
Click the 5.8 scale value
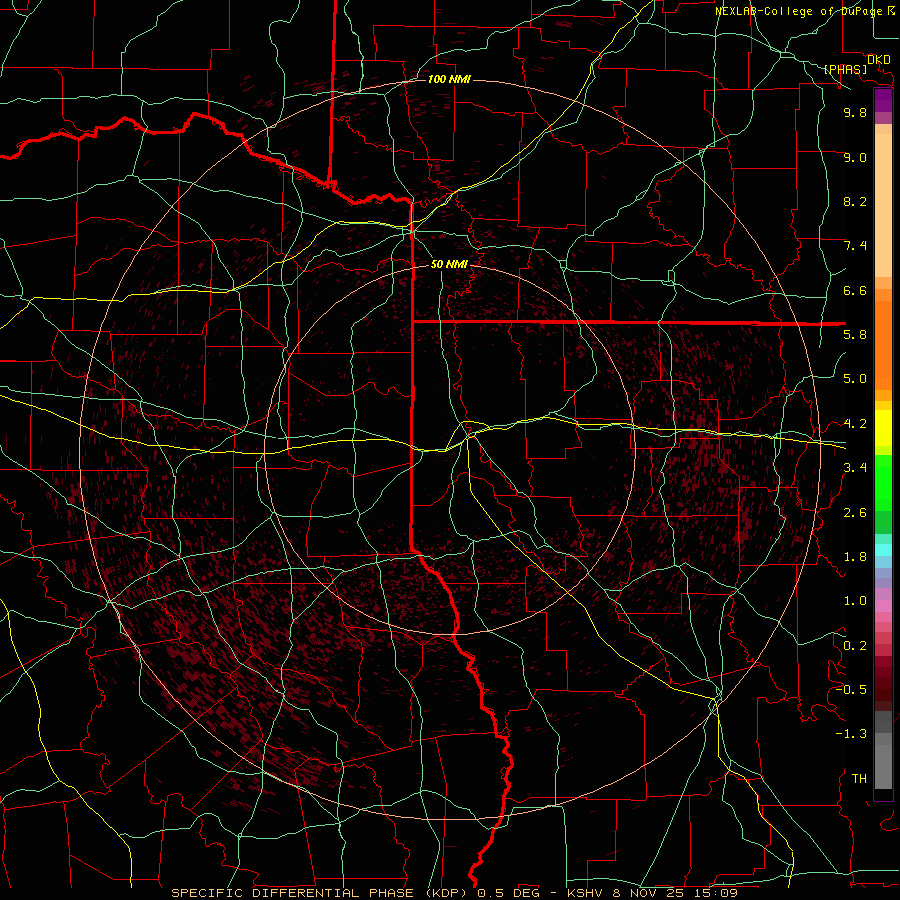tap(855, 335)
